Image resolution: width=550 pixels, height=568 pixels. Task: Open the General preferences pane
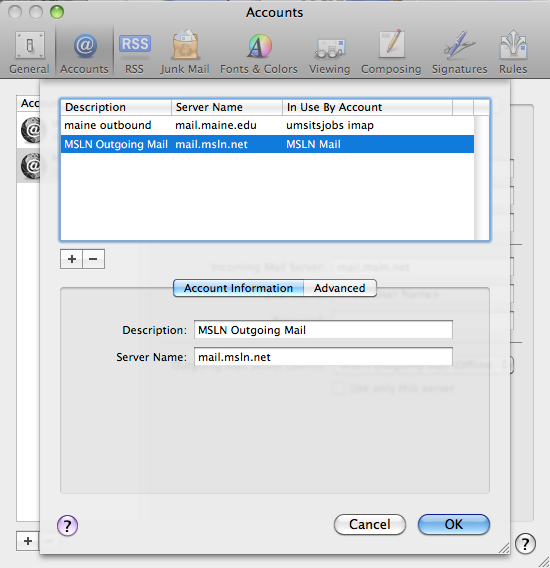pos(29,53)
